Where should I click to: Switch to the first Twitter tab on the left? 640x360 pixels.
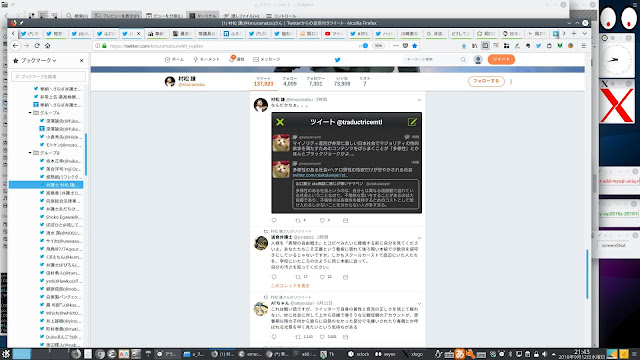pos(30,33)
